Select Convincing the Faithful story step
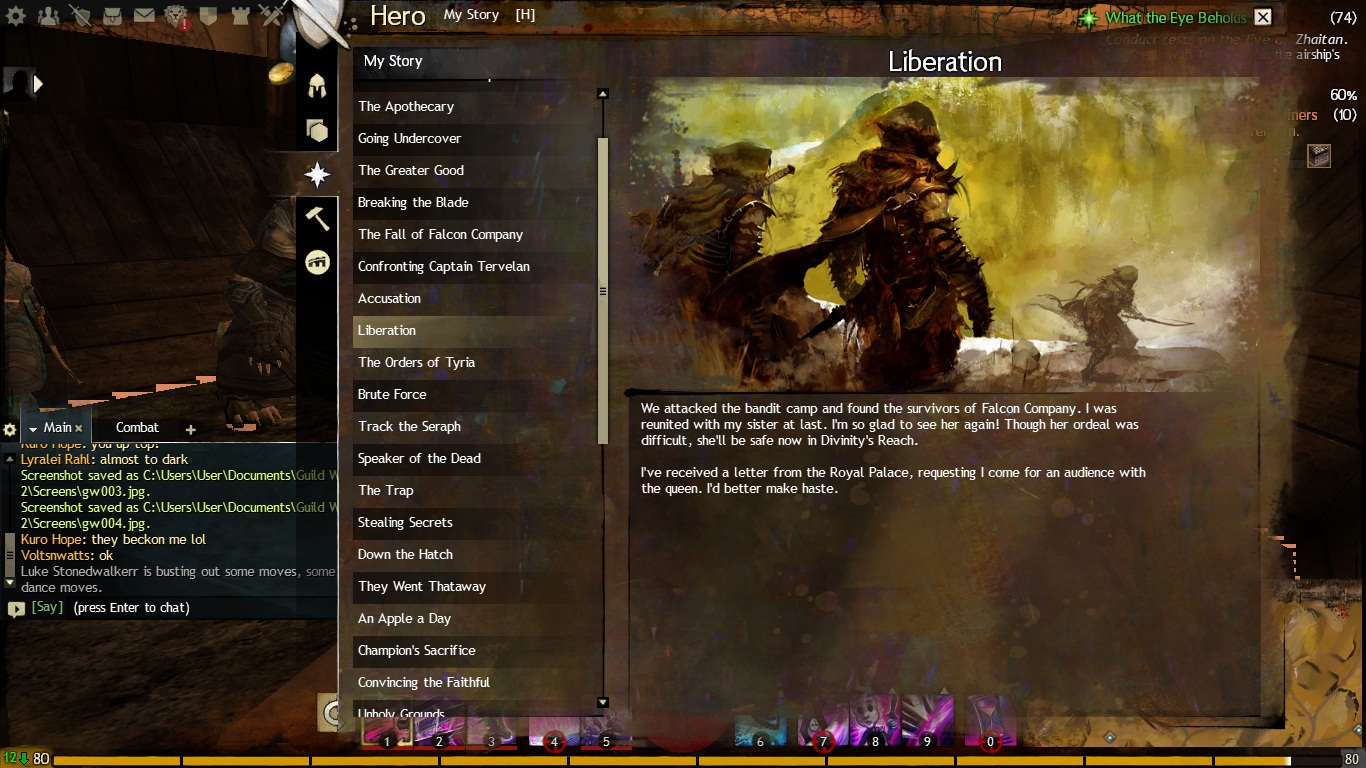1366x768 pixels. 474,683
